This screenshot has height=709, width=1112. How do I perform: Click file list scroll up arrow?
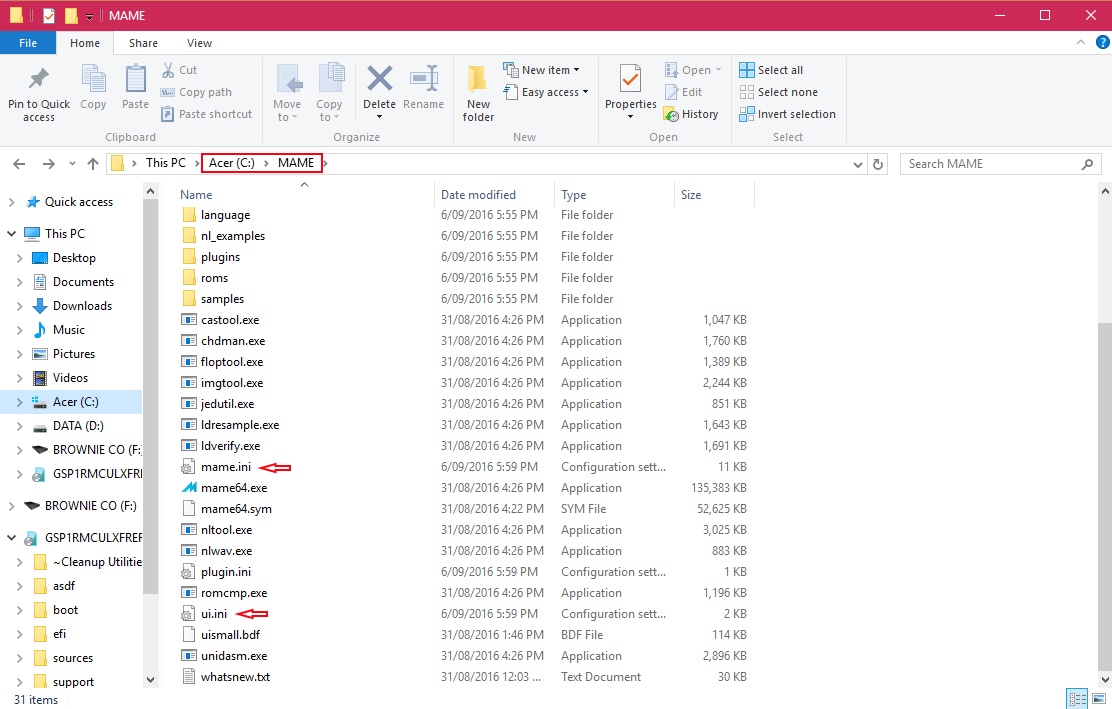pyautogui.click(x=1104, y=191)
